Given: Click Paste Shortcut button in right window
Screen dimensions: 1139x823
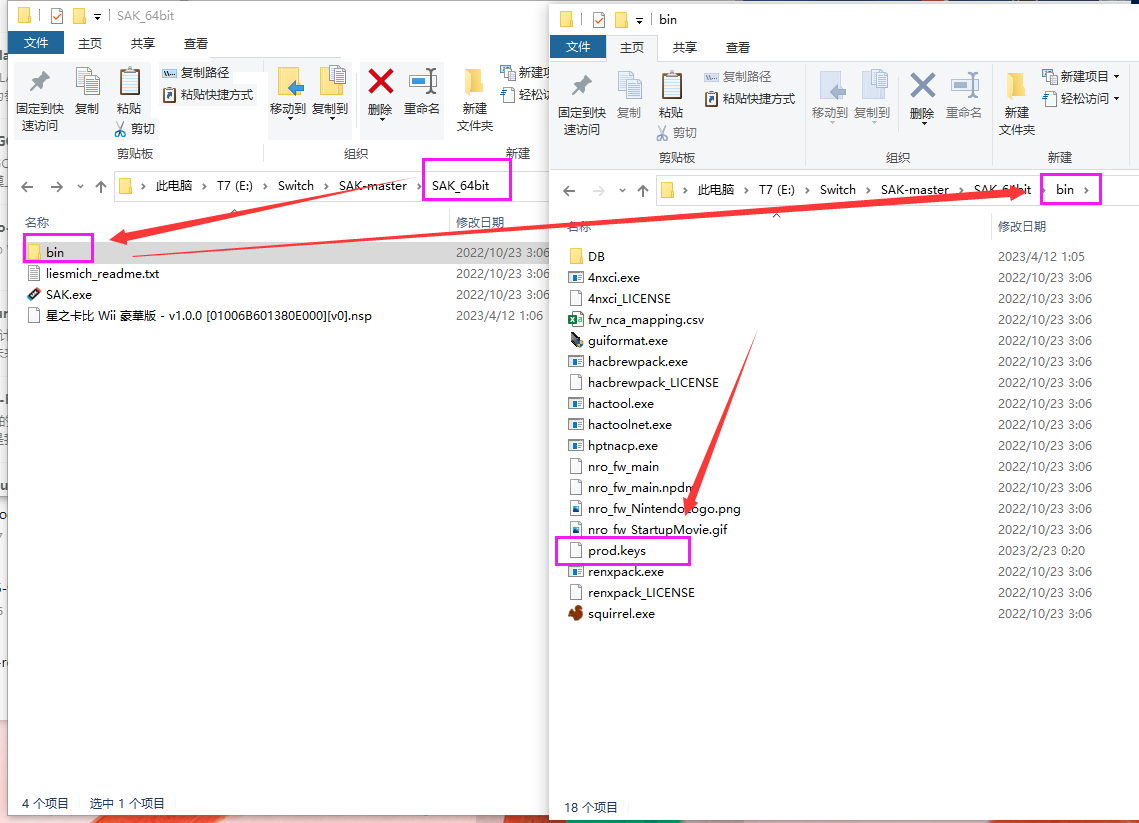Looking at the screenshot, I should pos(750,98).
